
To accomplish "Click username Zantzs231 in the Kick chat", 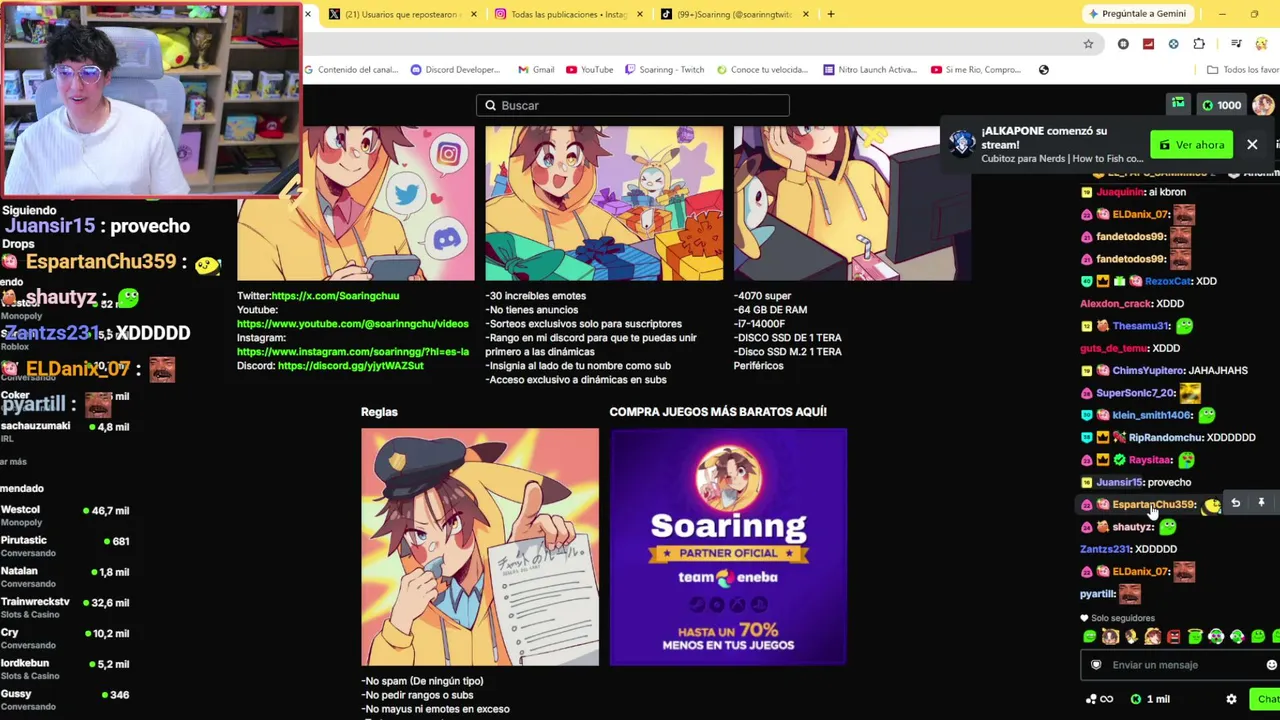I will coord(1105,549).
